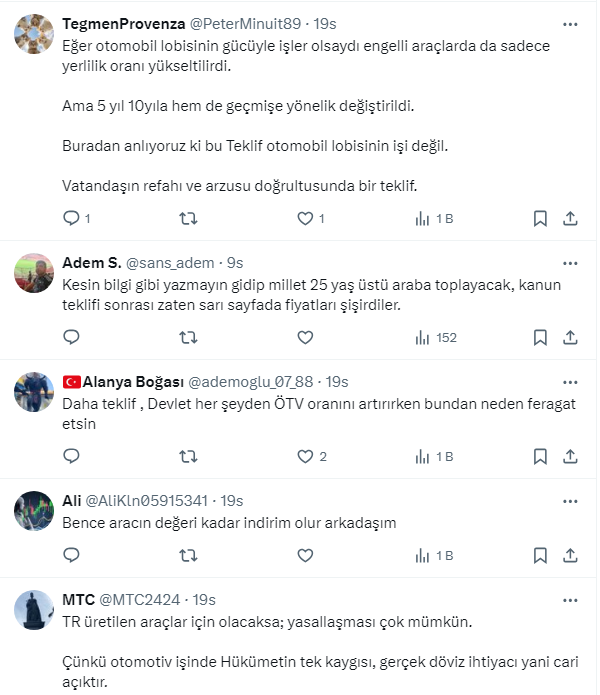Retweet TegmenProvenza's tweet

(187, 218)
